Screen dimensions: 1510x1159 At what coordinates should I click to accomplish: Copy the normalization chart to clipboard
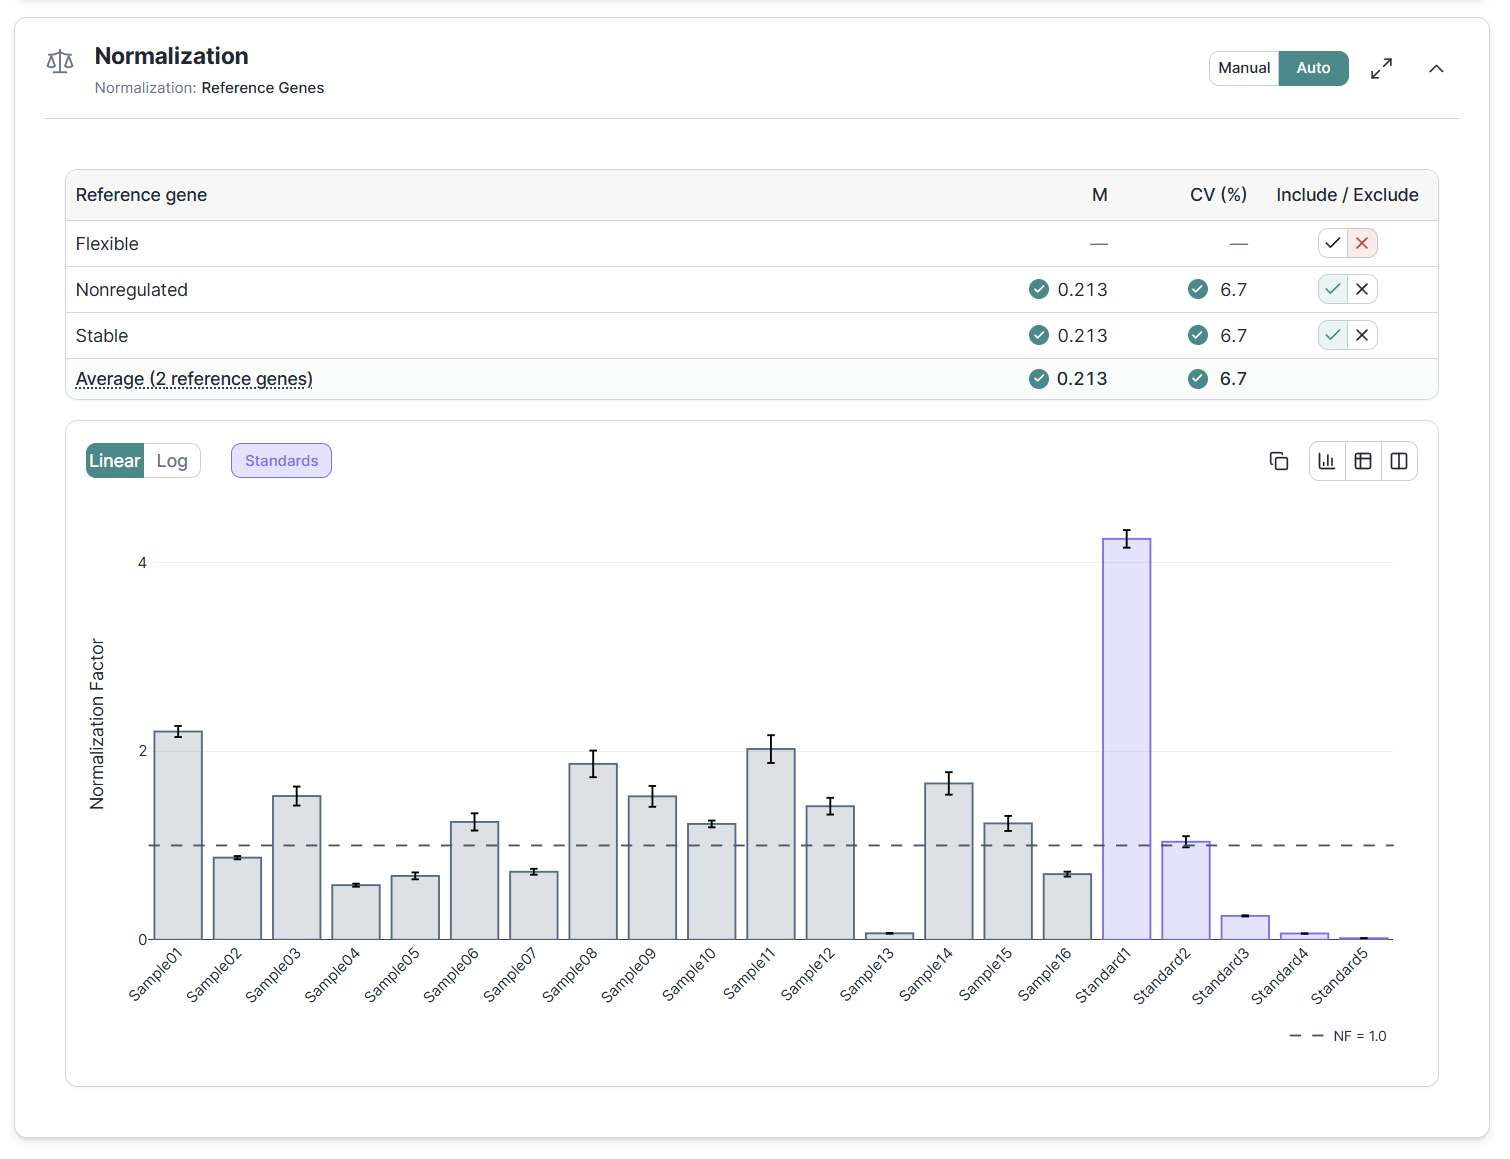coord(1279,460)
